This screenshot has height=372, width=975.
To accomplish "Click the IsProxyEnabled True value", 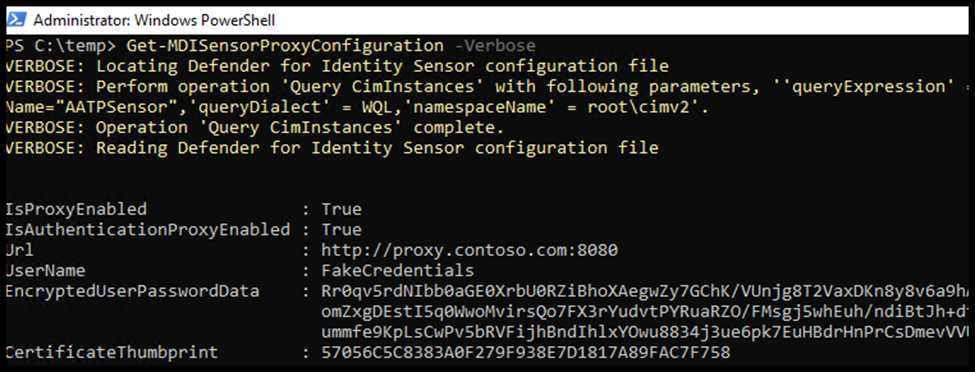I will click(x=341, y=209).
